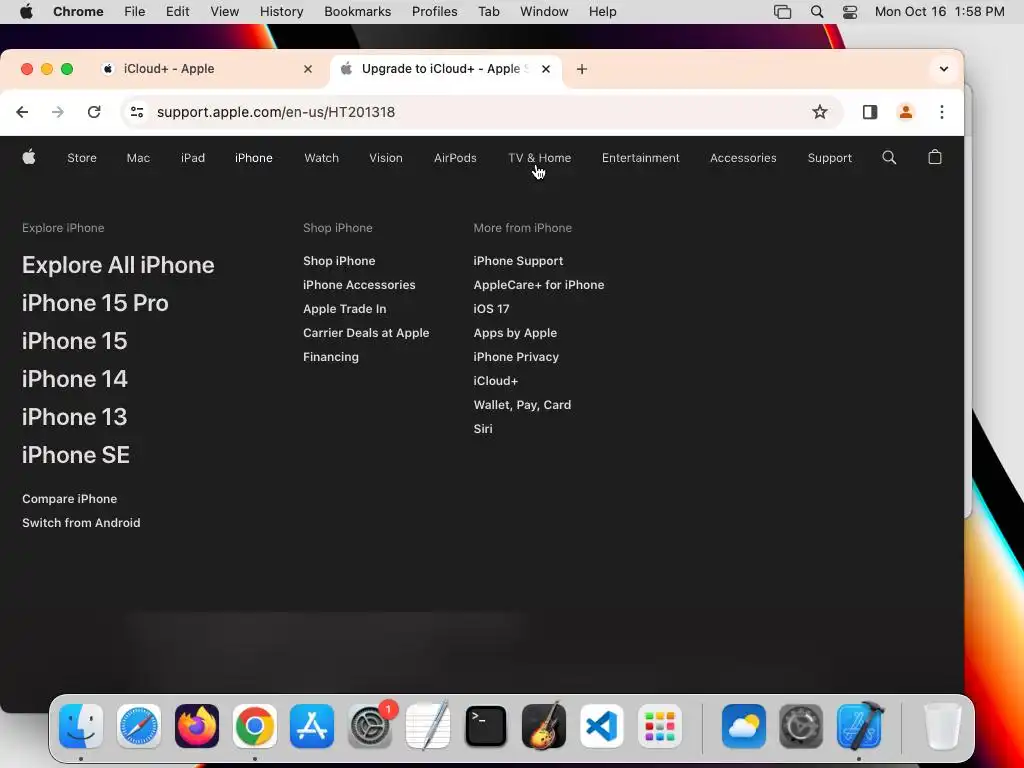Launch Safari from the Dock

138,726
